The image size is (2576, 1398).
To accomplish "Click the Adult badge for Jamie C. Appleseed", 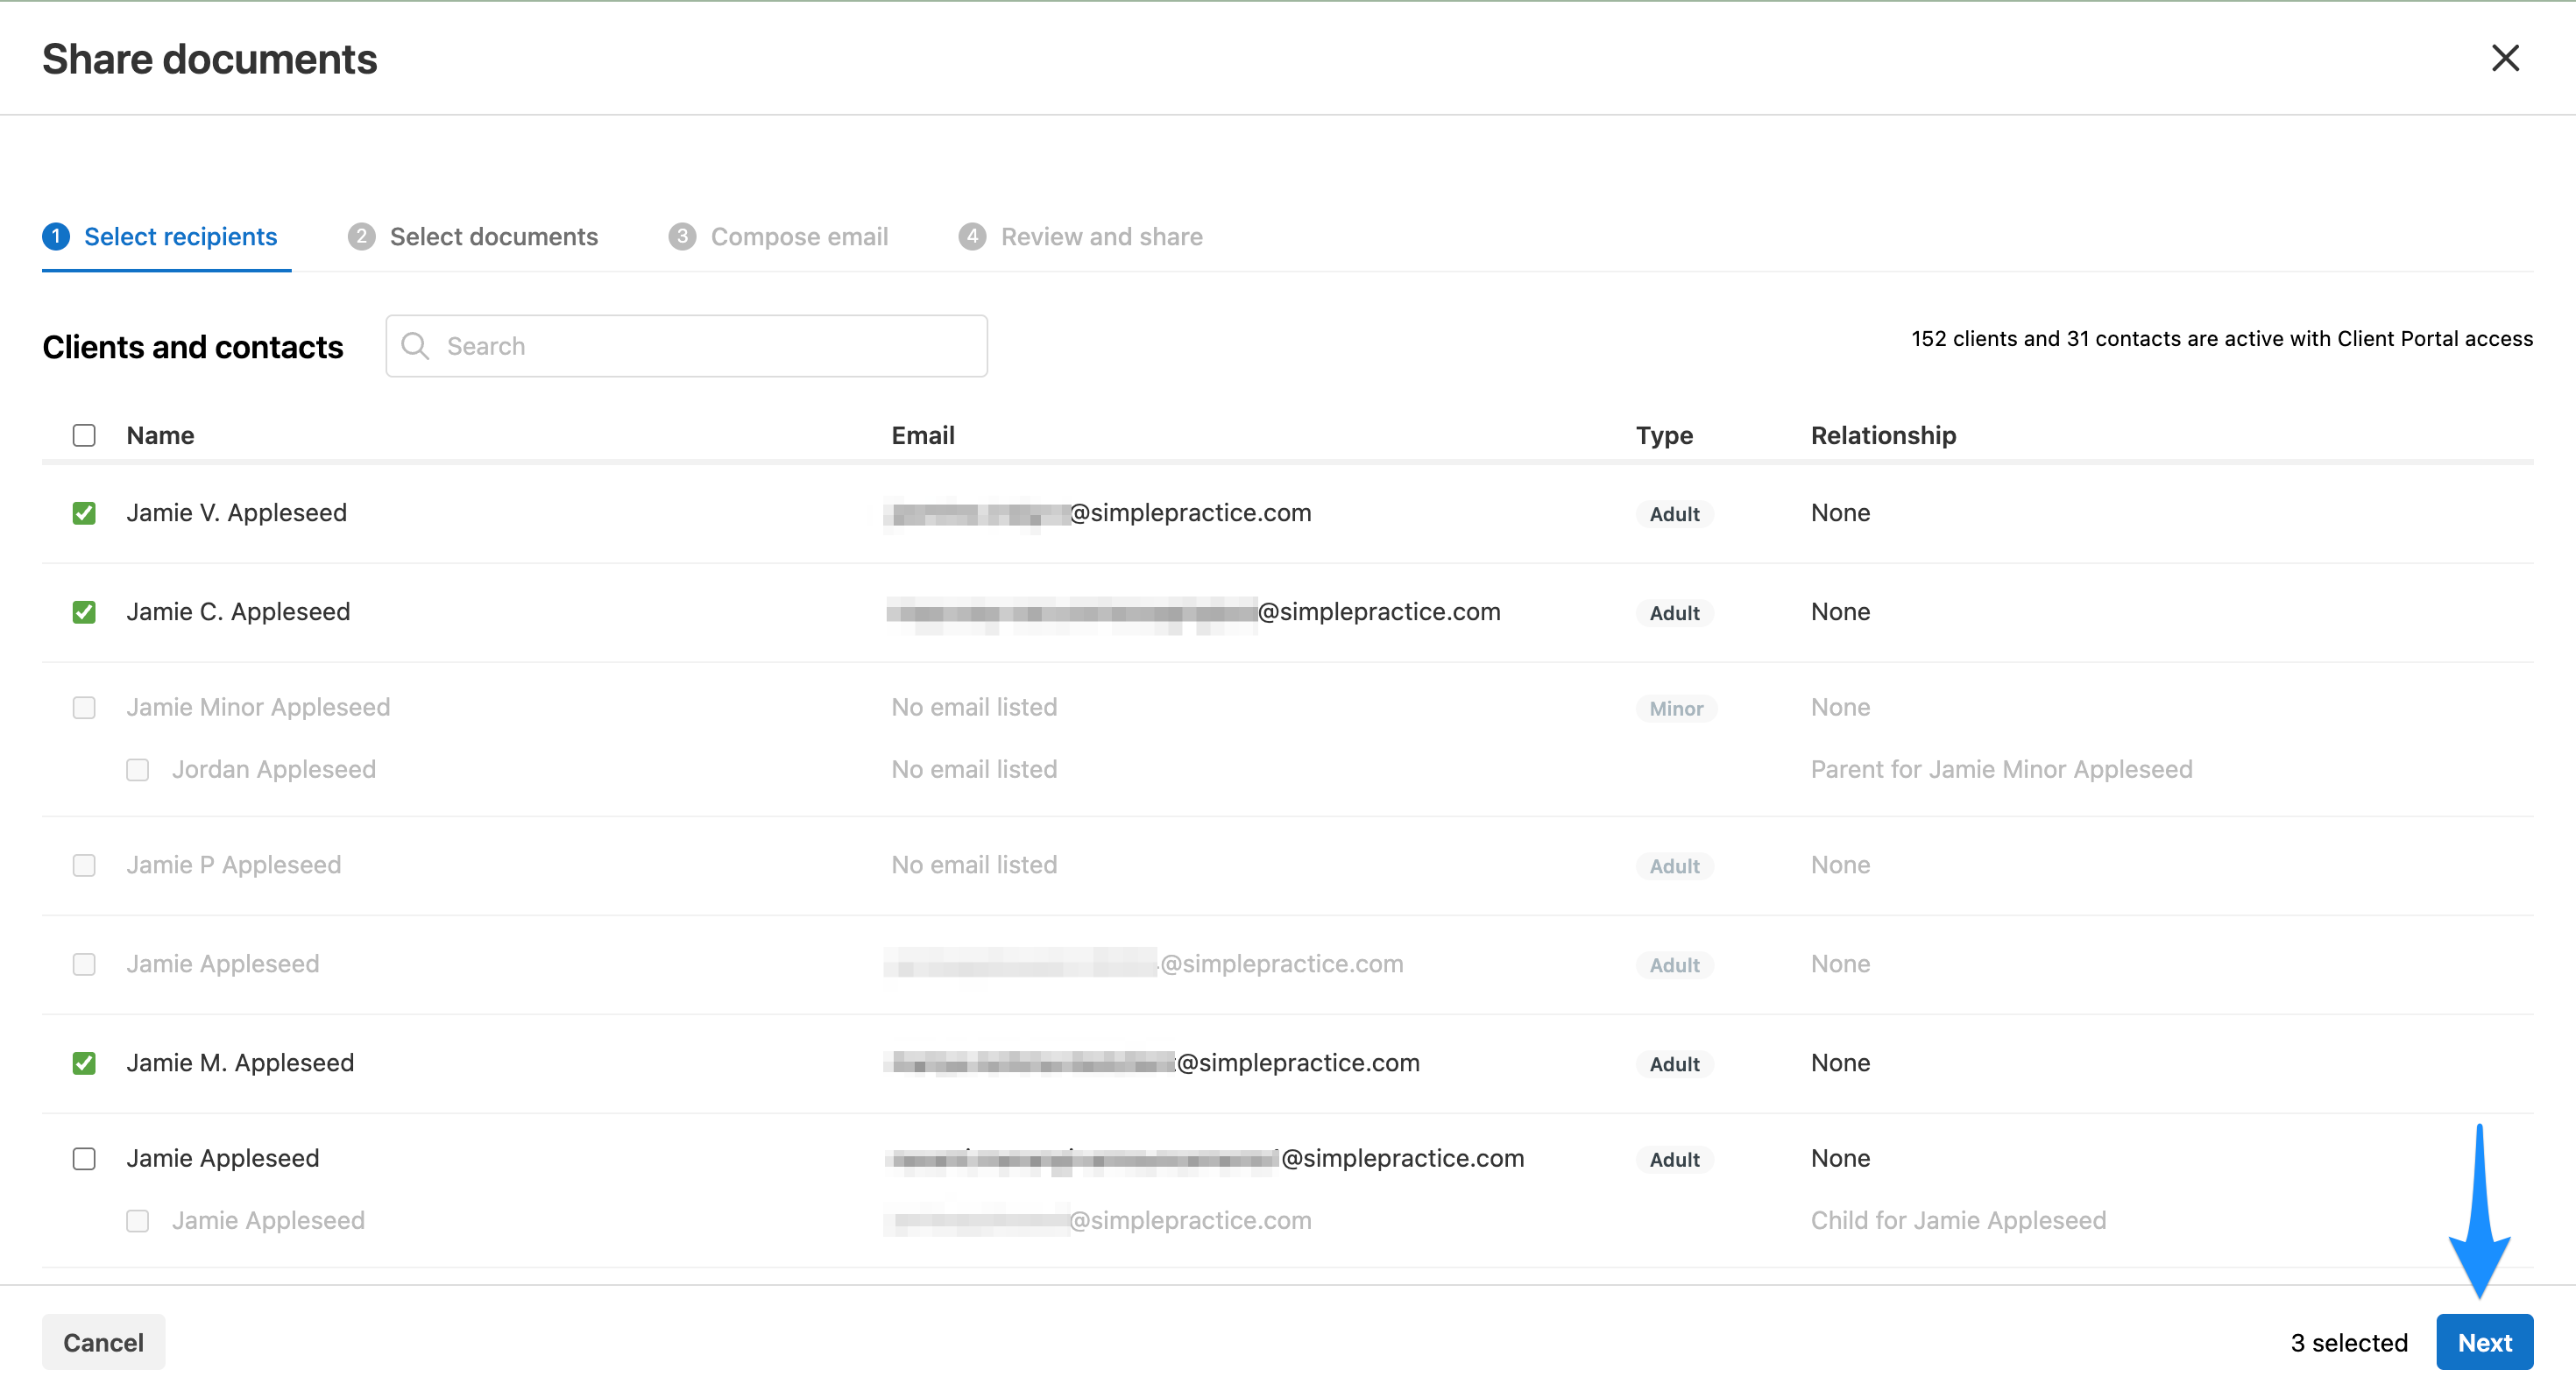I will (x=1674, y=613).
